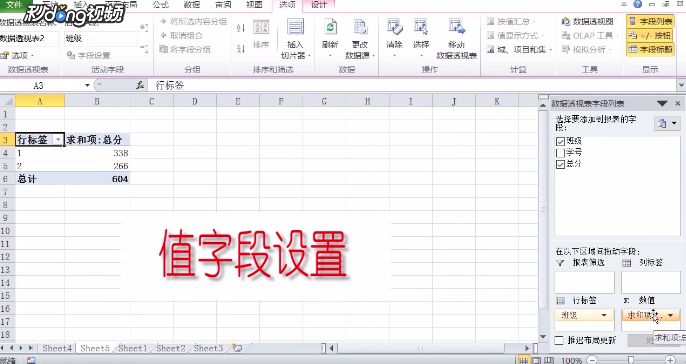Open the Name Box dropdown arrow
686x364 pixels.
point(87,85)
